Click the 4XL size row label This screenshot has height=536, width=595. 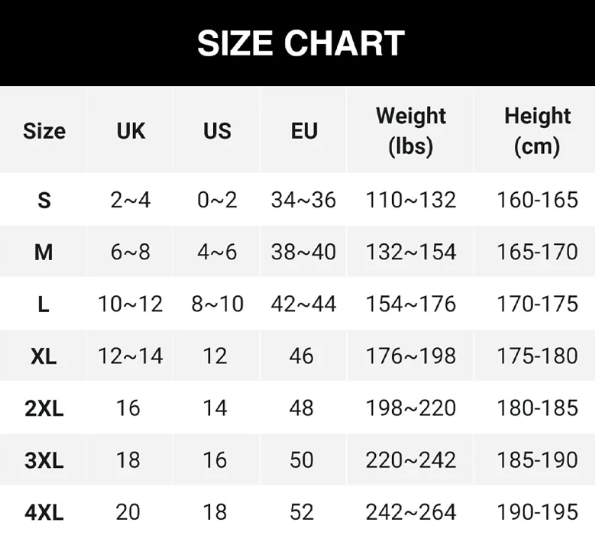(44, 512)
